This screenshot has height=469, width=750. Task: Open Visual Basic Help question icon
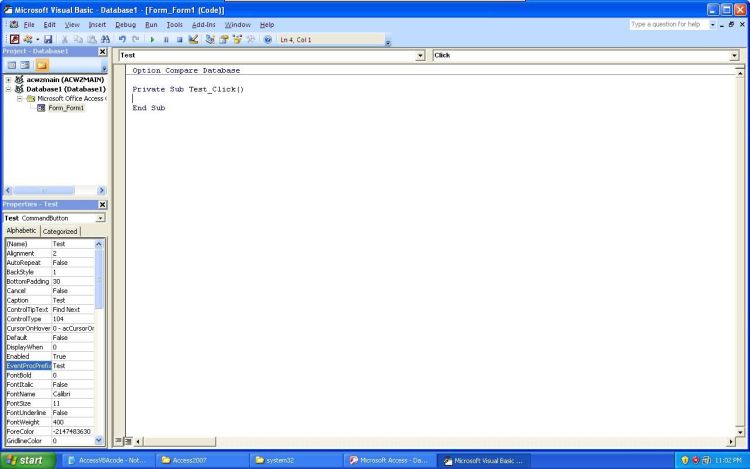(268, 39)
